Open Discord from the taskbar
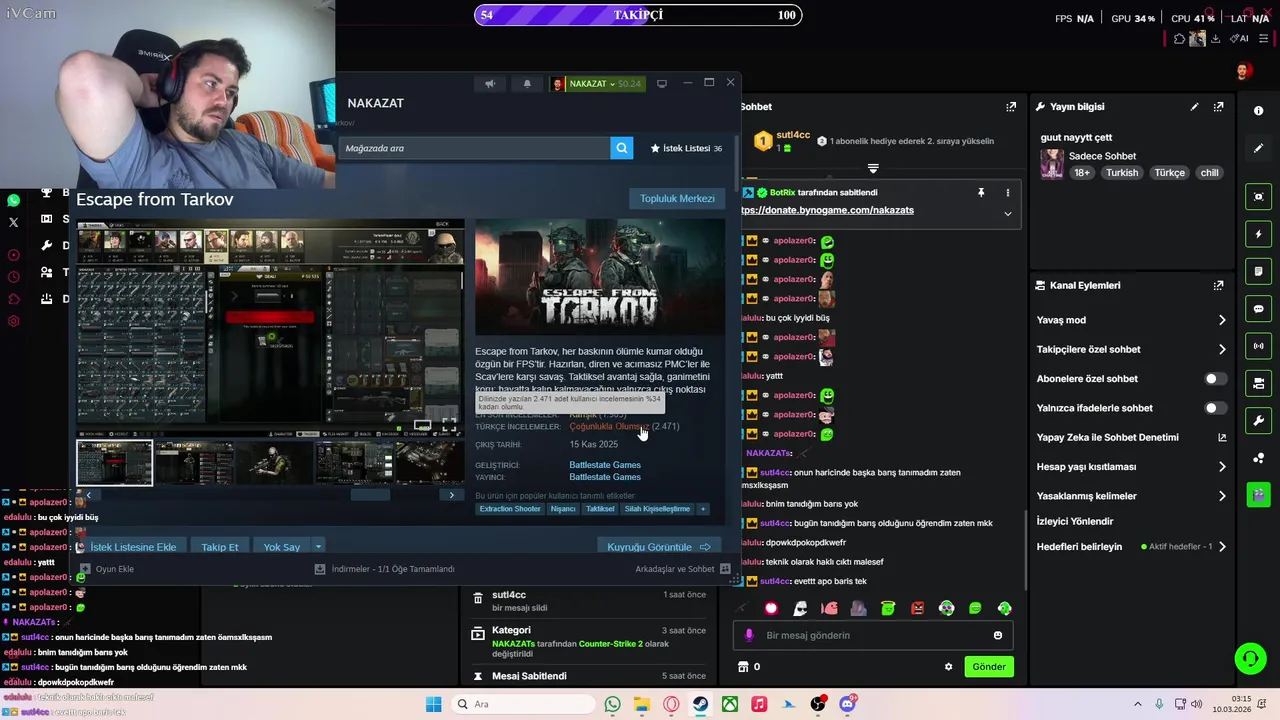The width and height of the screenshot is (1280, 720). coord(848,704)
